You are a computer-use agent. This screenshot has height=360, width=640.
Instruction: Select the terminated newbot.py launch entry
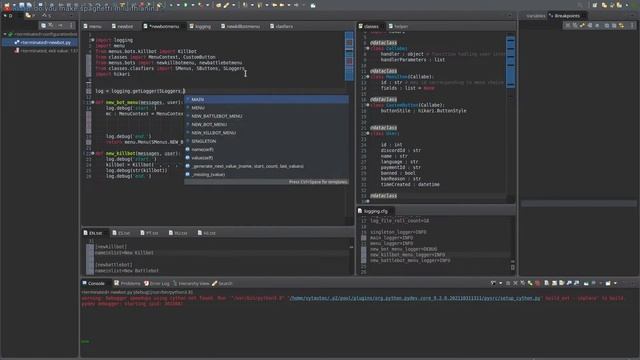[43, 42]
